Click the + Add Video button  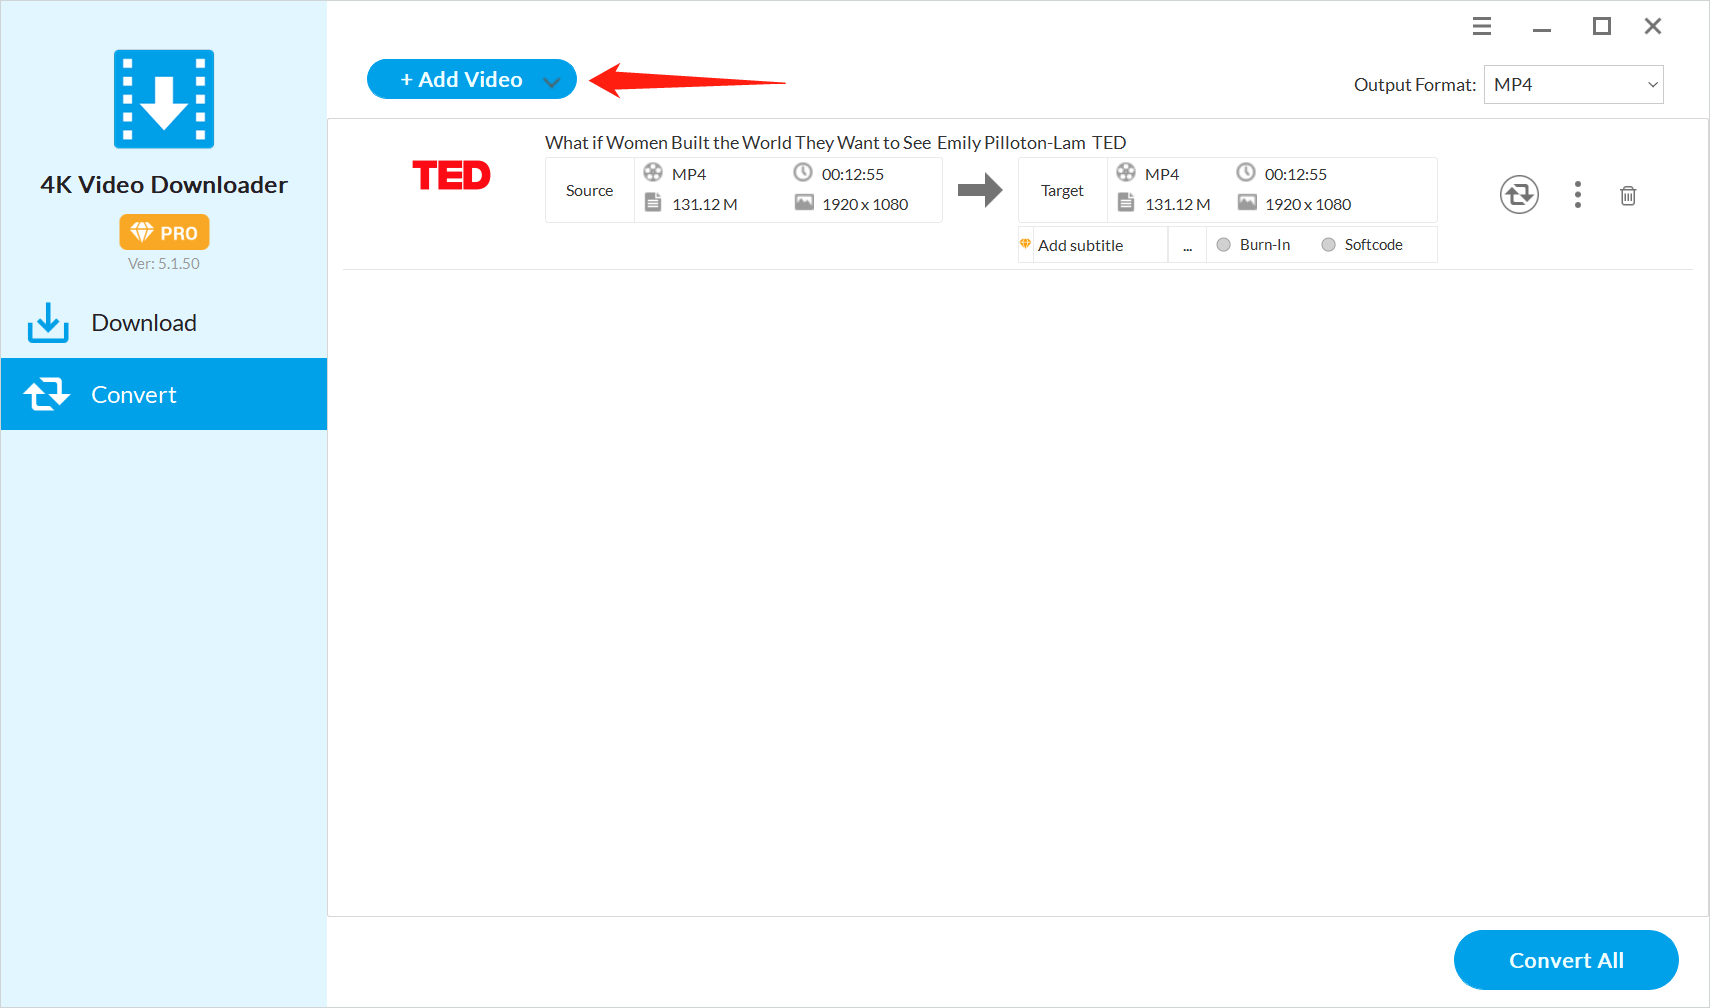tap(461, 80)
